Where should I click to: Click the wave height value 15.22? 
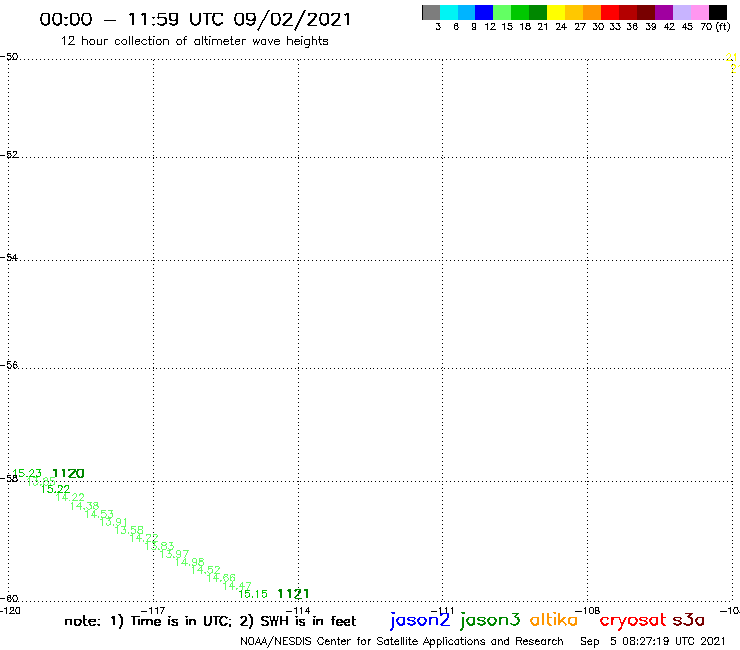click(55, 489)
